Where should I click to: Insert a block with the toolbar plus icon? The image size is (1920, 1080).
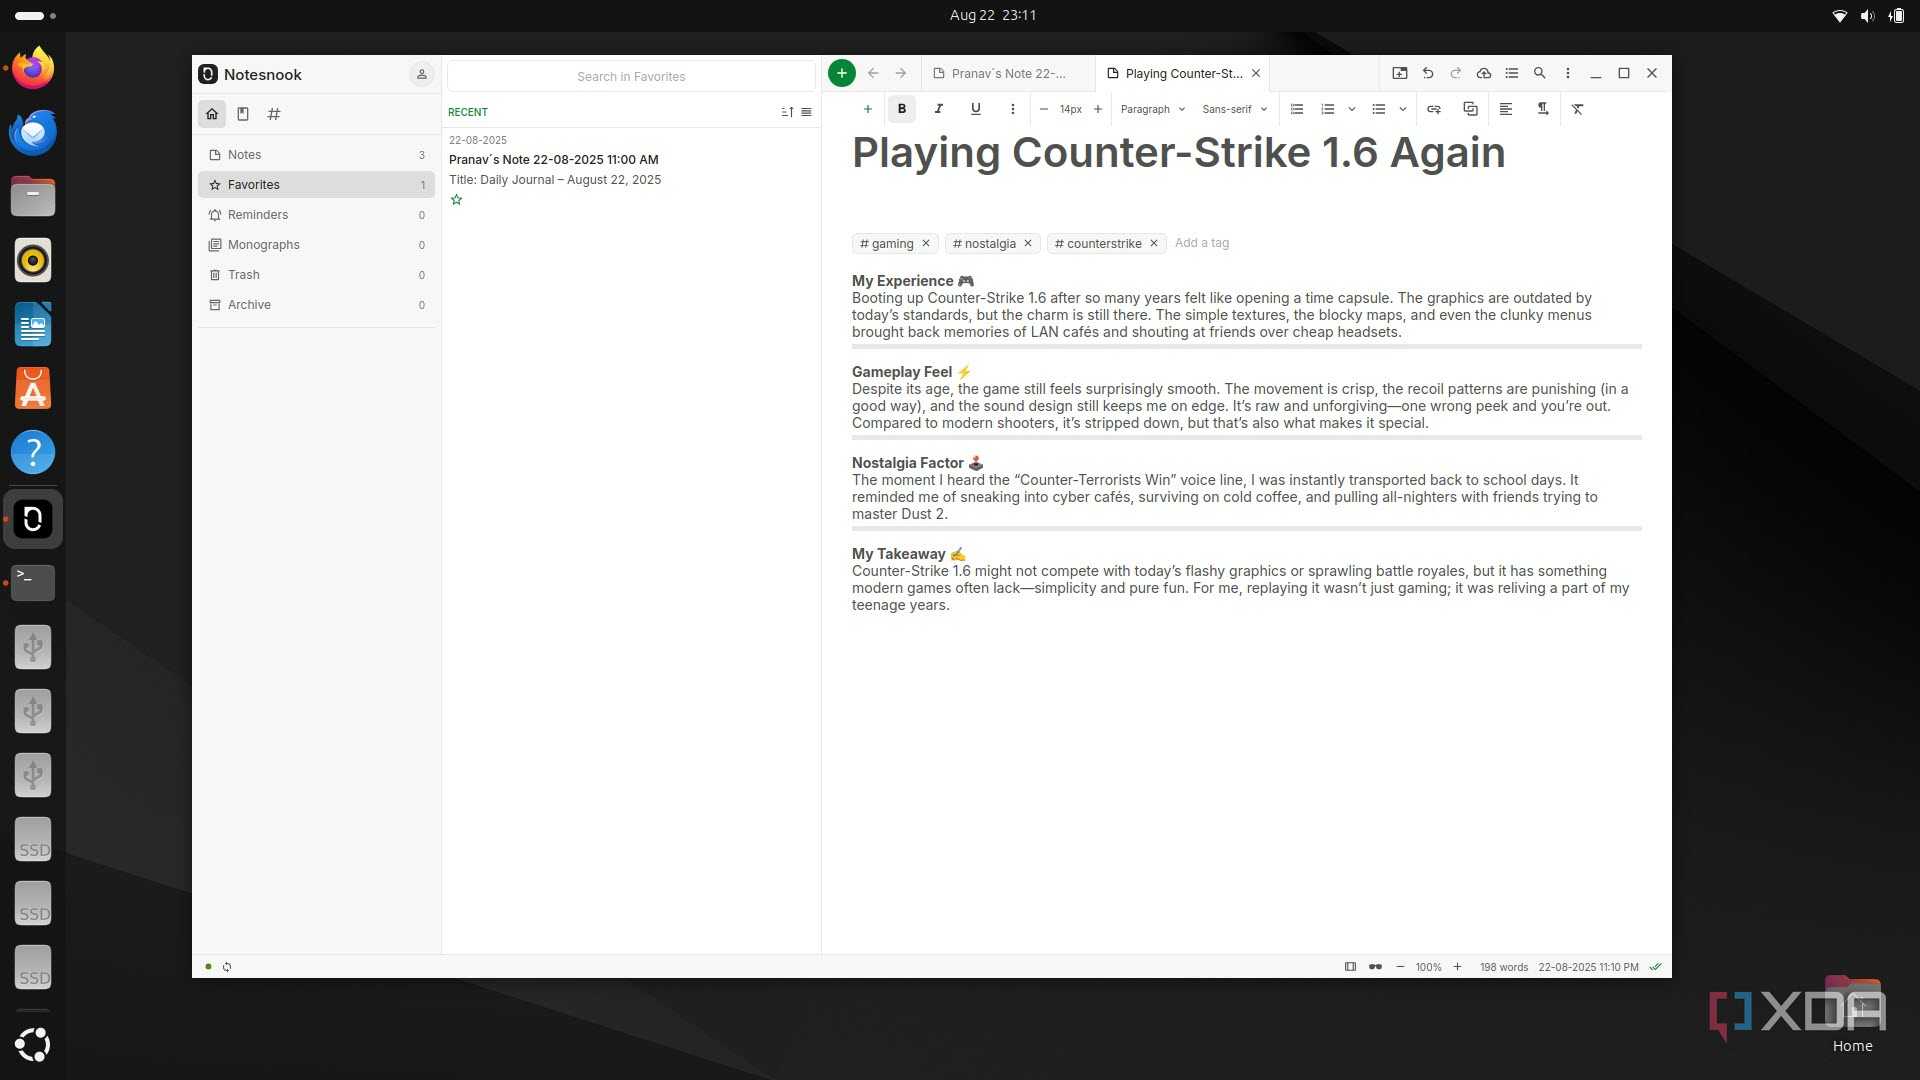867,109
